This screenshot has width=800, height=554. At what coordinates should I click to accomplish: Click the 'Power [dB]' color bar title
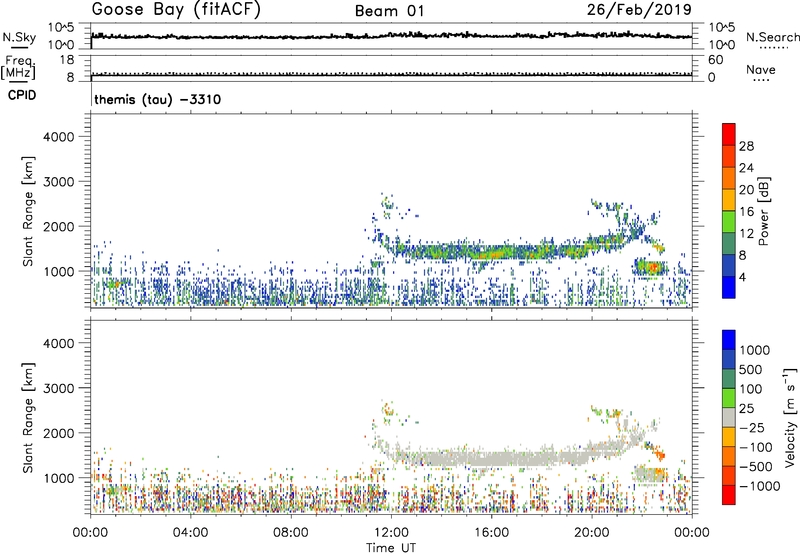763,211
